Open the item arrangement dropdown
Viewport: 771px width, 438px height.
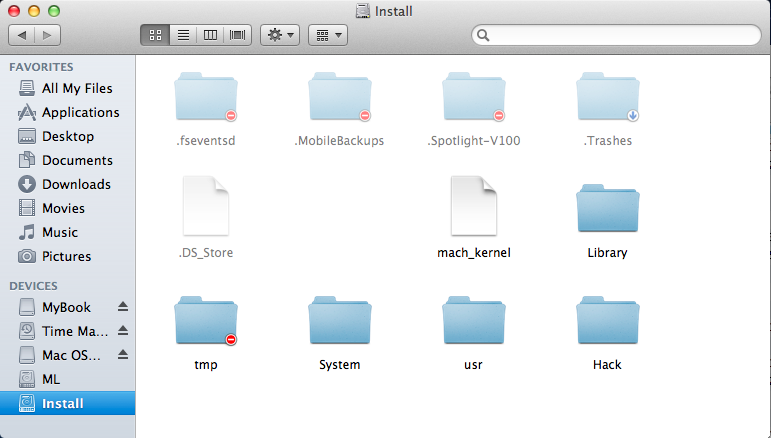click(x=328, y=35)
